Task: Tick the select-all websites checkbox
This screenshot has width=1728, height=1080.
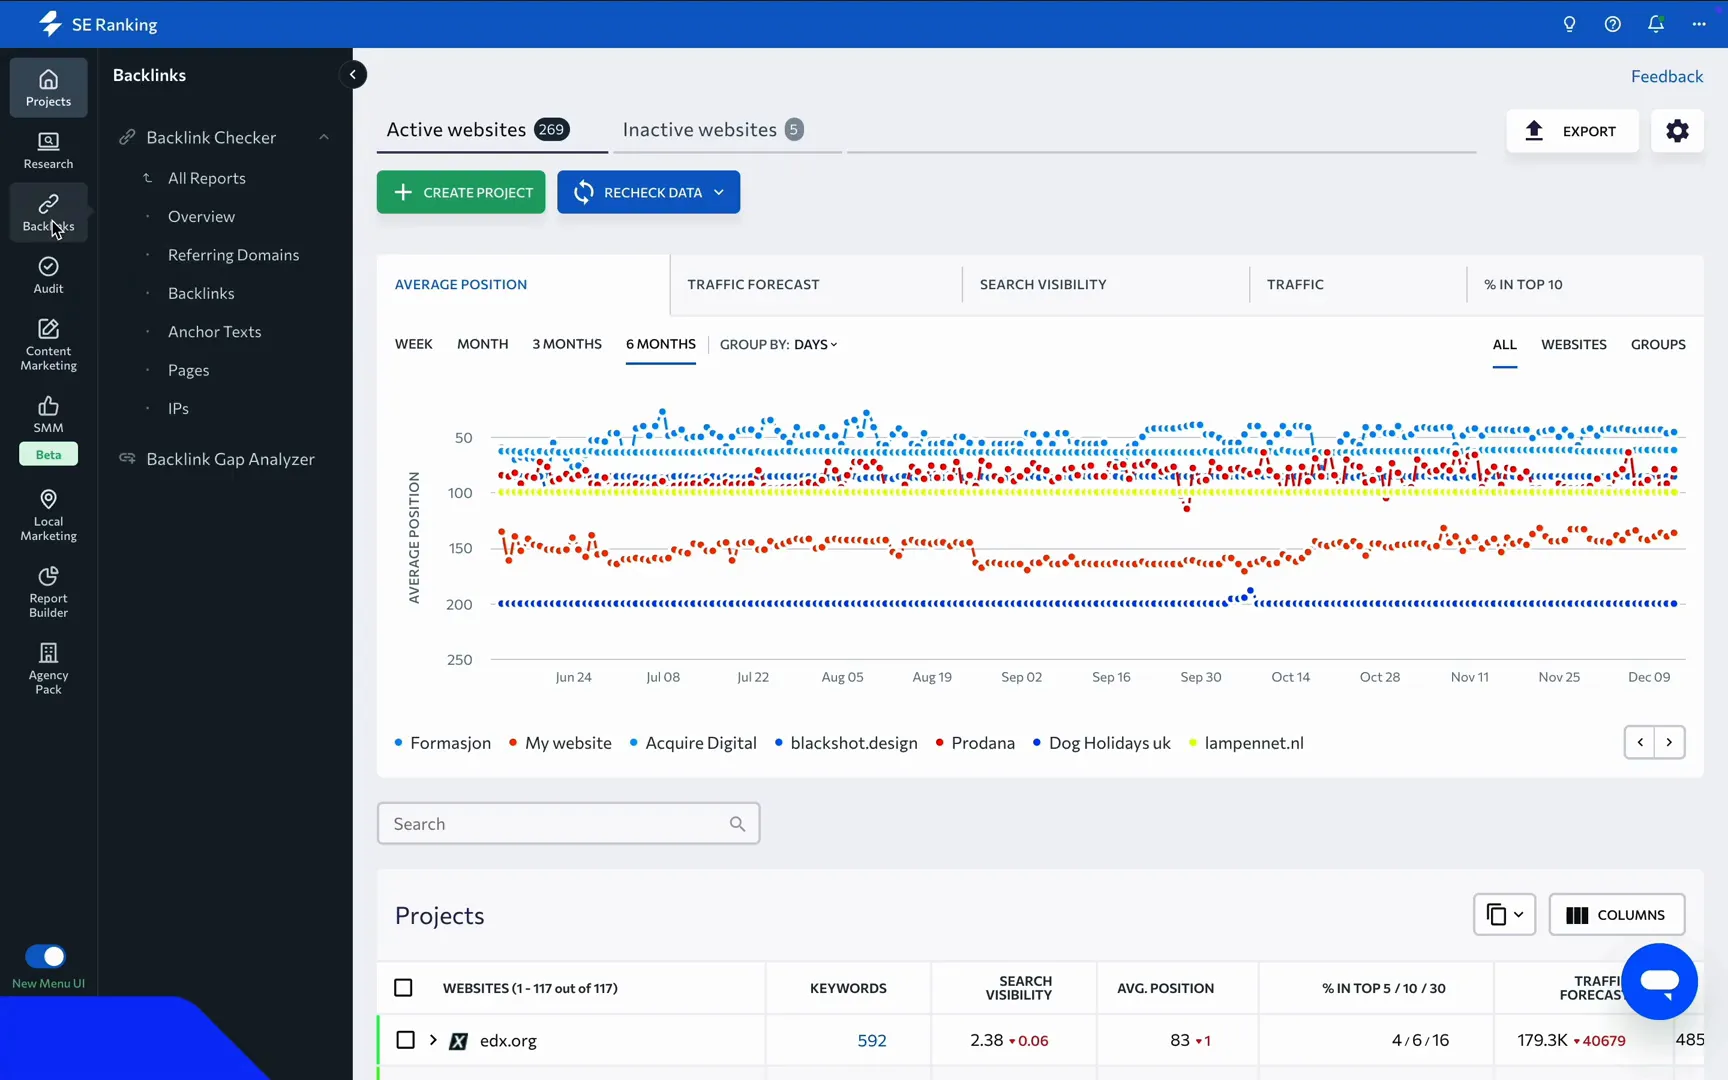Action: click(403, 988)
